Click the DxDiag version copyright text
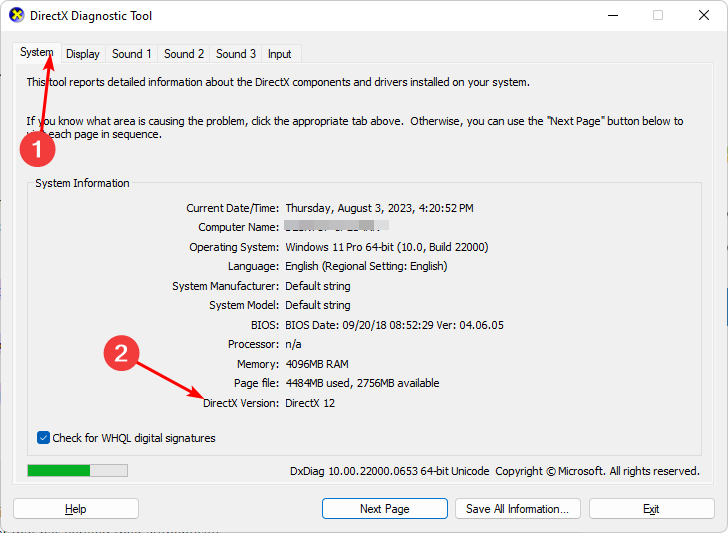 [494, 471]
